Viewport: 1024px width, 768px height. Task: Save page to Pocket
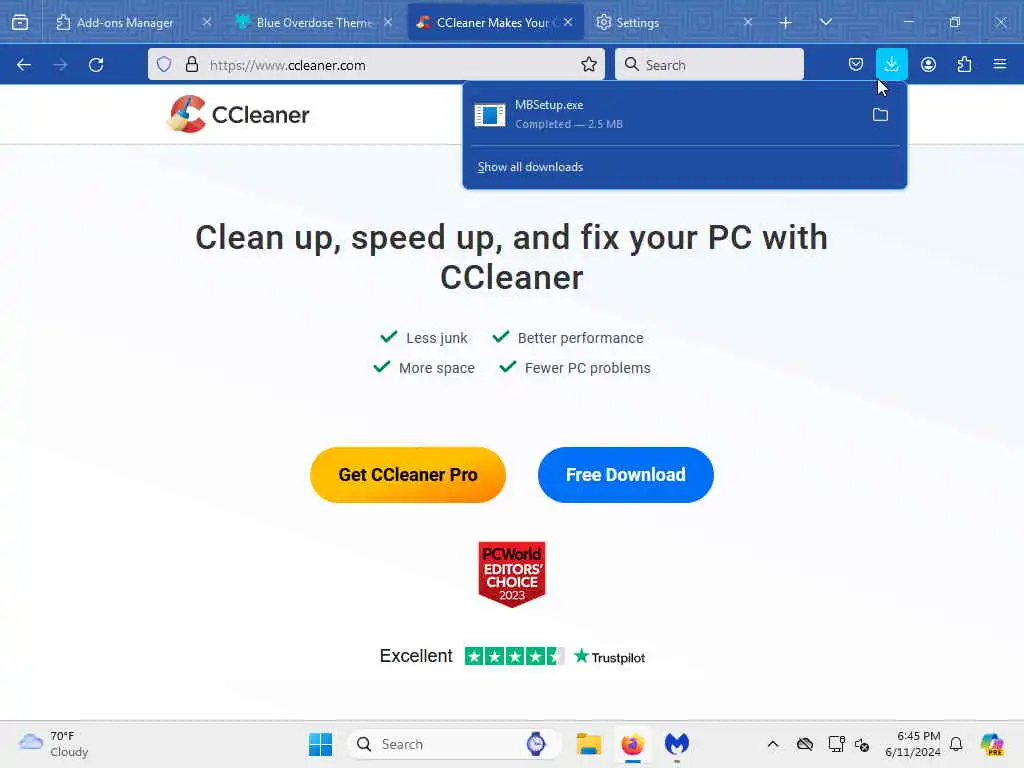click(856, 64)
